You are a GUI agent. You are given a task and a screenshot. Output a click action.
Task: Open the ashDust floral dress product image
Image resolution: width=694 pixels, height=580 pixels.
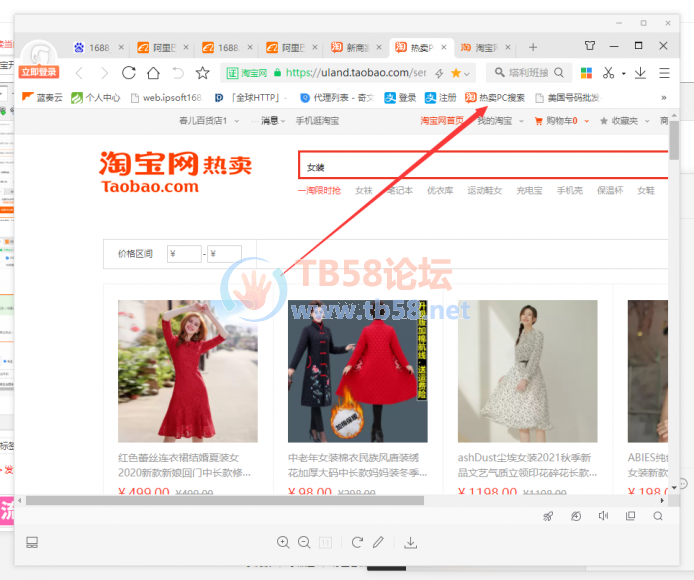point(528,371)
